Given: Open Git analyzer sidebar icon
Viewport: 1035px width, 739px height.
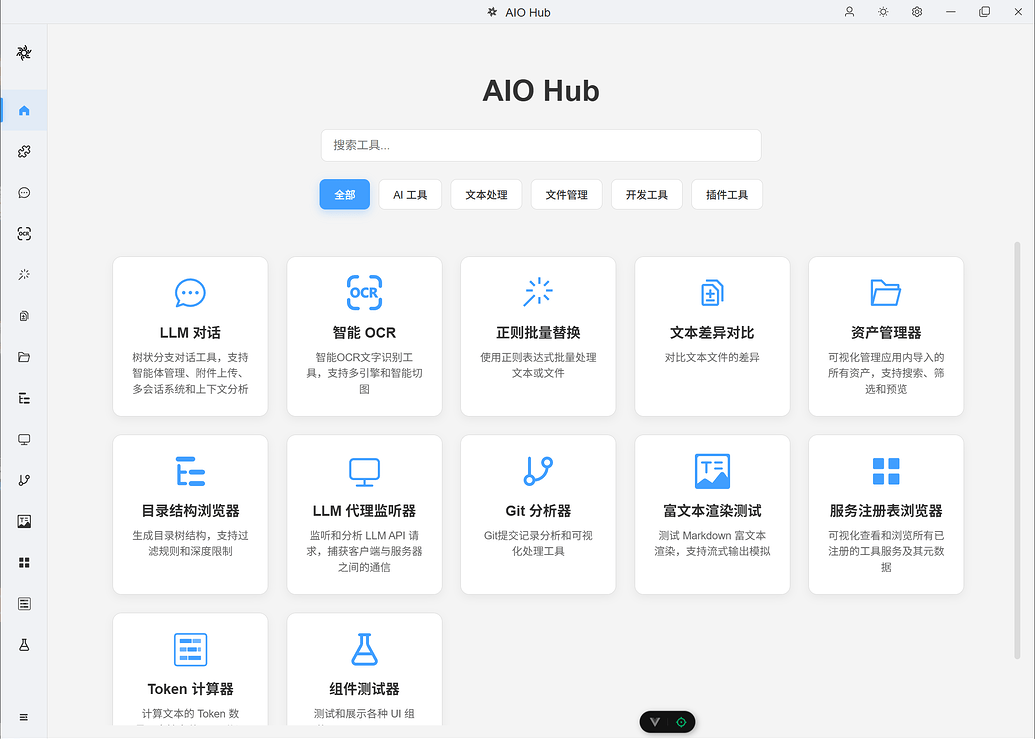Looking at the screenshot, I should 24,480.
